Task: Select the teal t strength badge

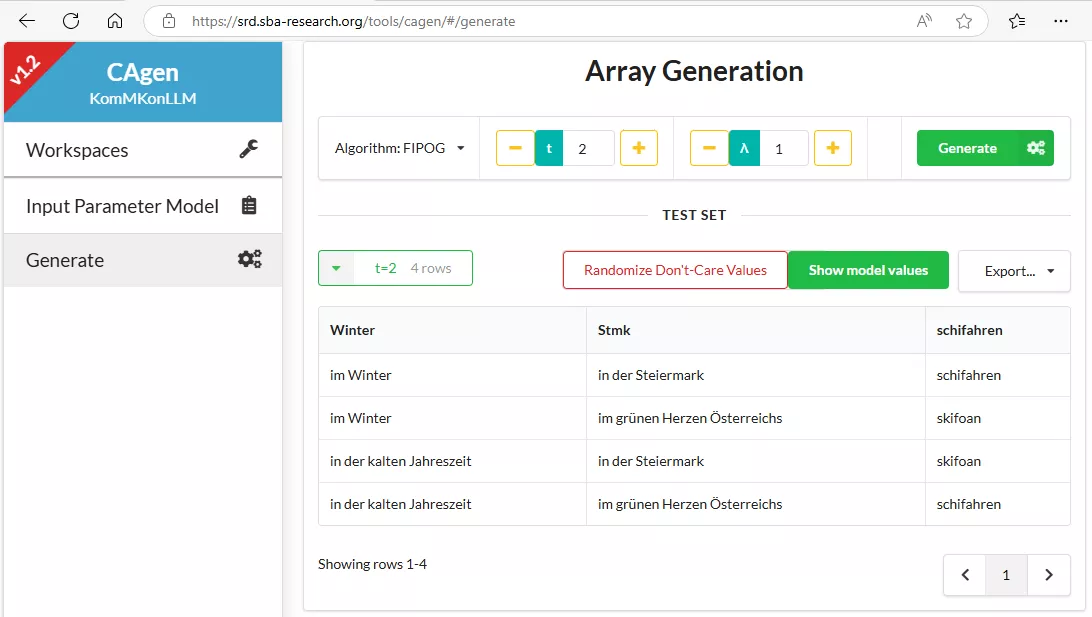Action: point(549,147)
